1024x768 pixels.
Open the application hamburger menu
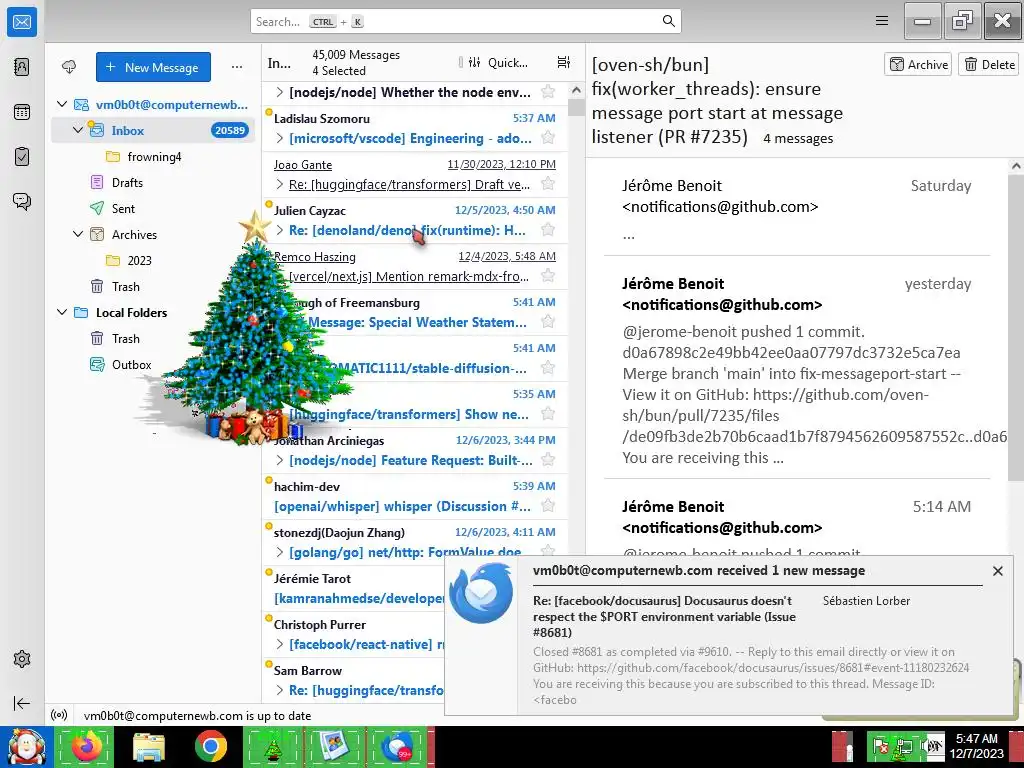coord(882,21)
